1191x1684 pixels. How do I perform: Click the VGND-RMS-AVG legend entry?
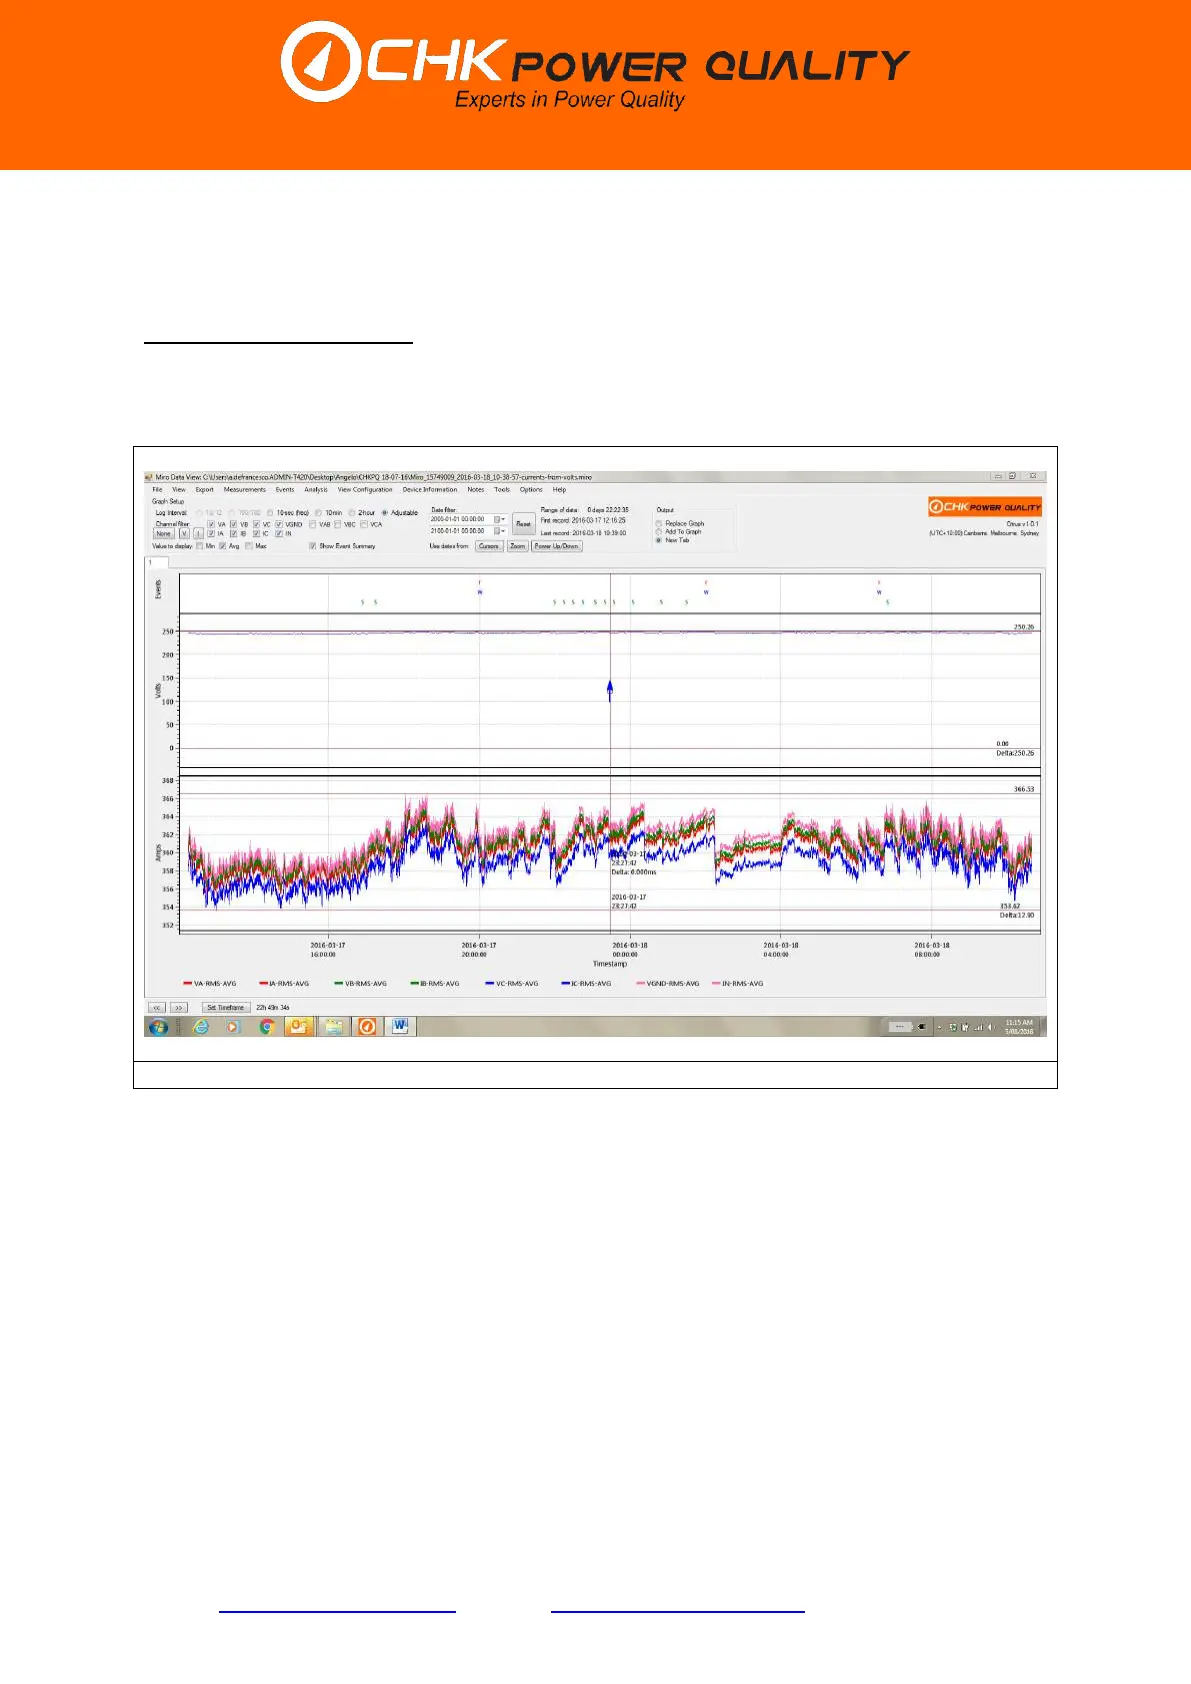pyautogui.click(x=667, y=984)
